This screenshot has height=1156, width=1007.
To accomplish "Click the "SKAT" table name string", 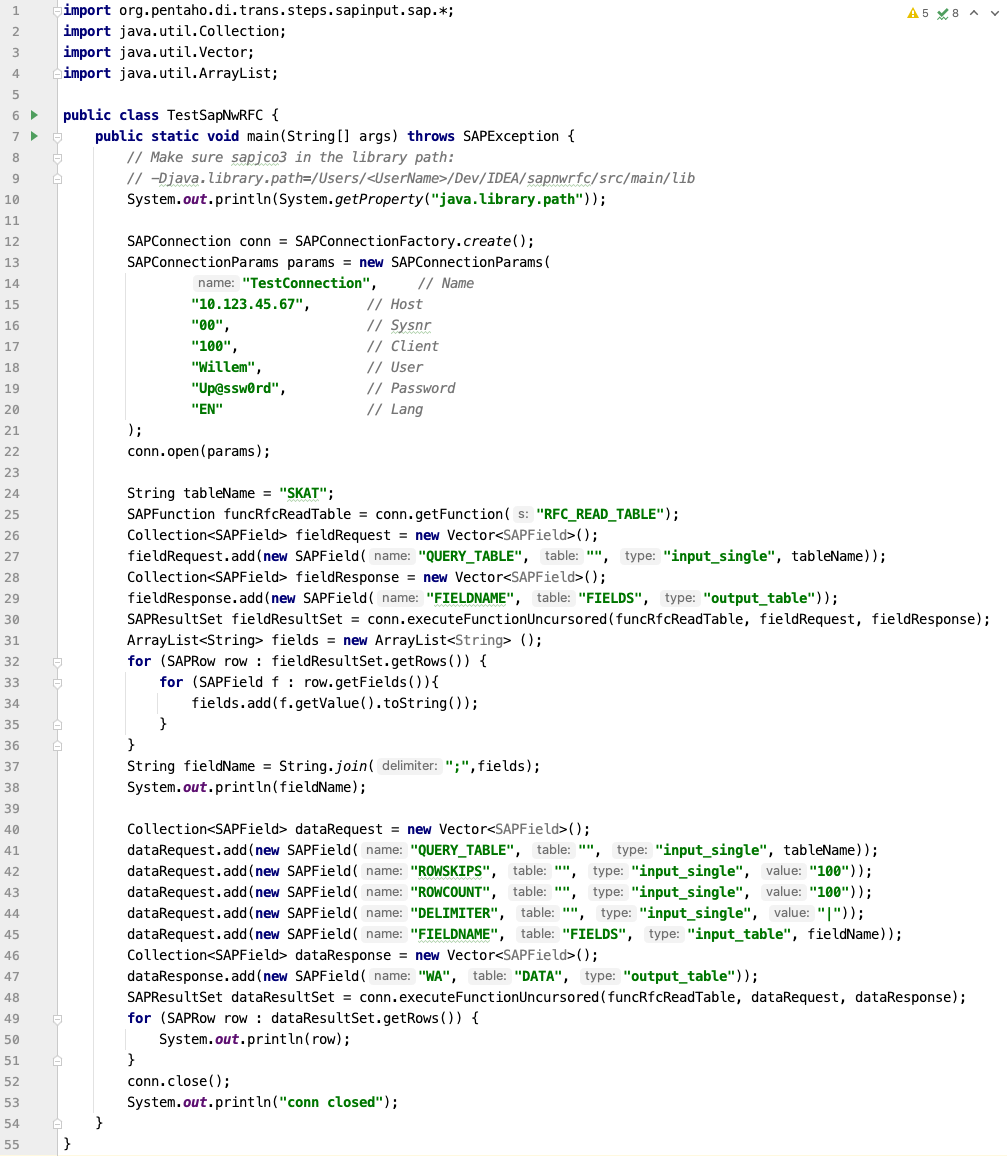I will tap(302, 493).
